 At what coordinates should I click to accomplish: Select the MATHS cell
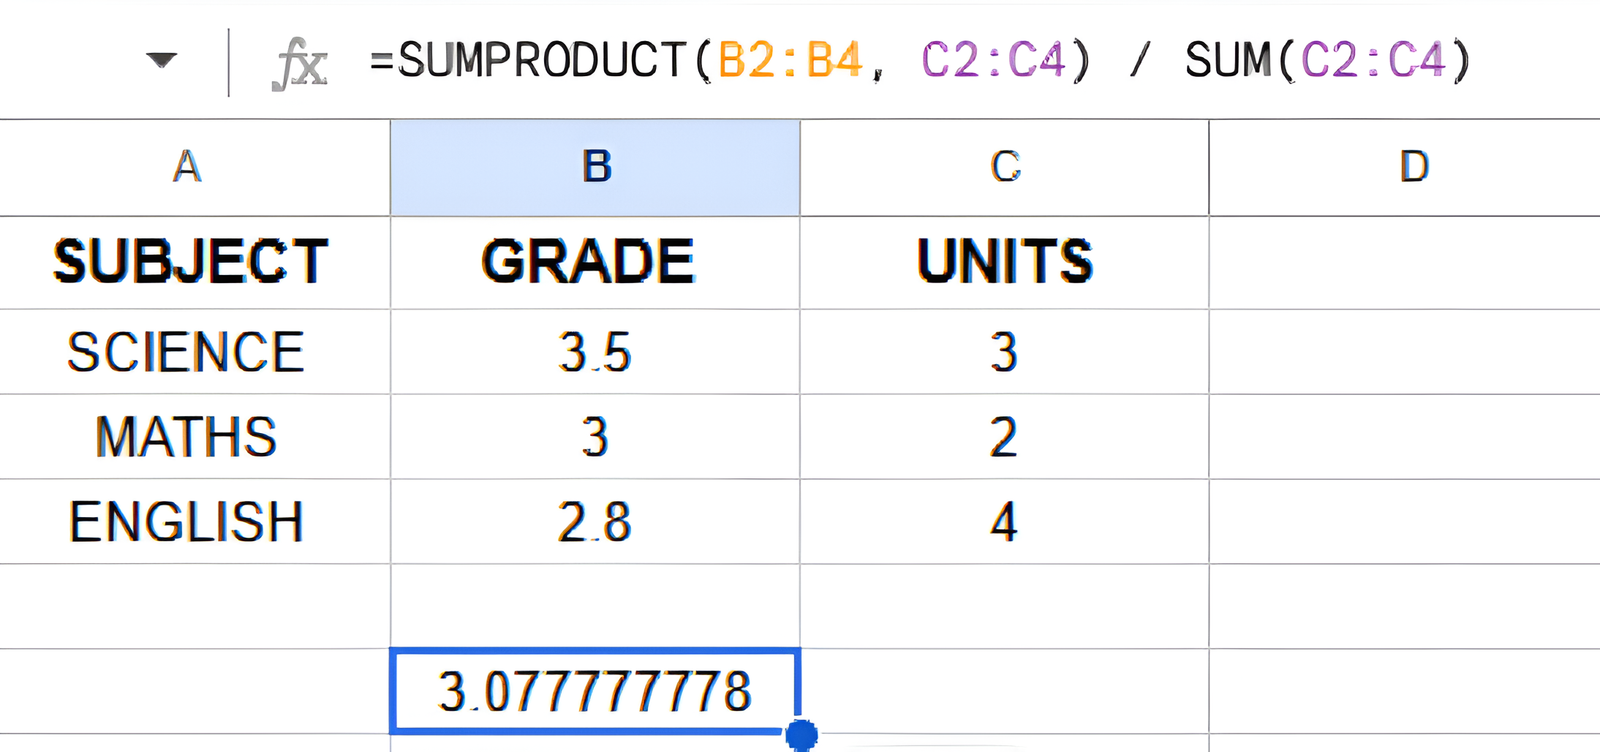(x=185, y=436)
